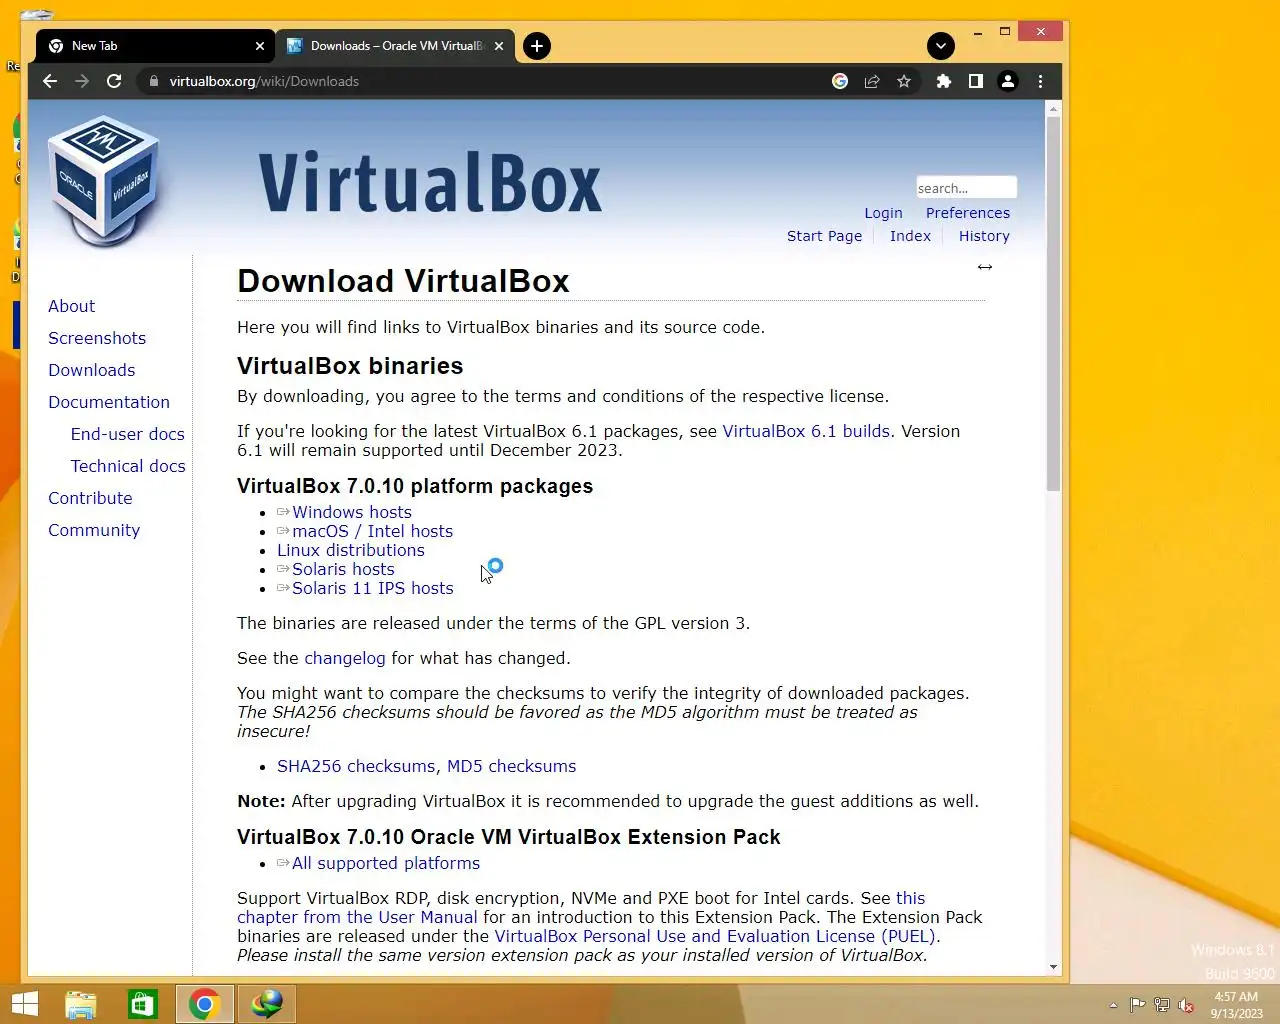Open the Windows Start button
The width and height of the screenshot is (1280, 1024).
[x=24, y=1004]
